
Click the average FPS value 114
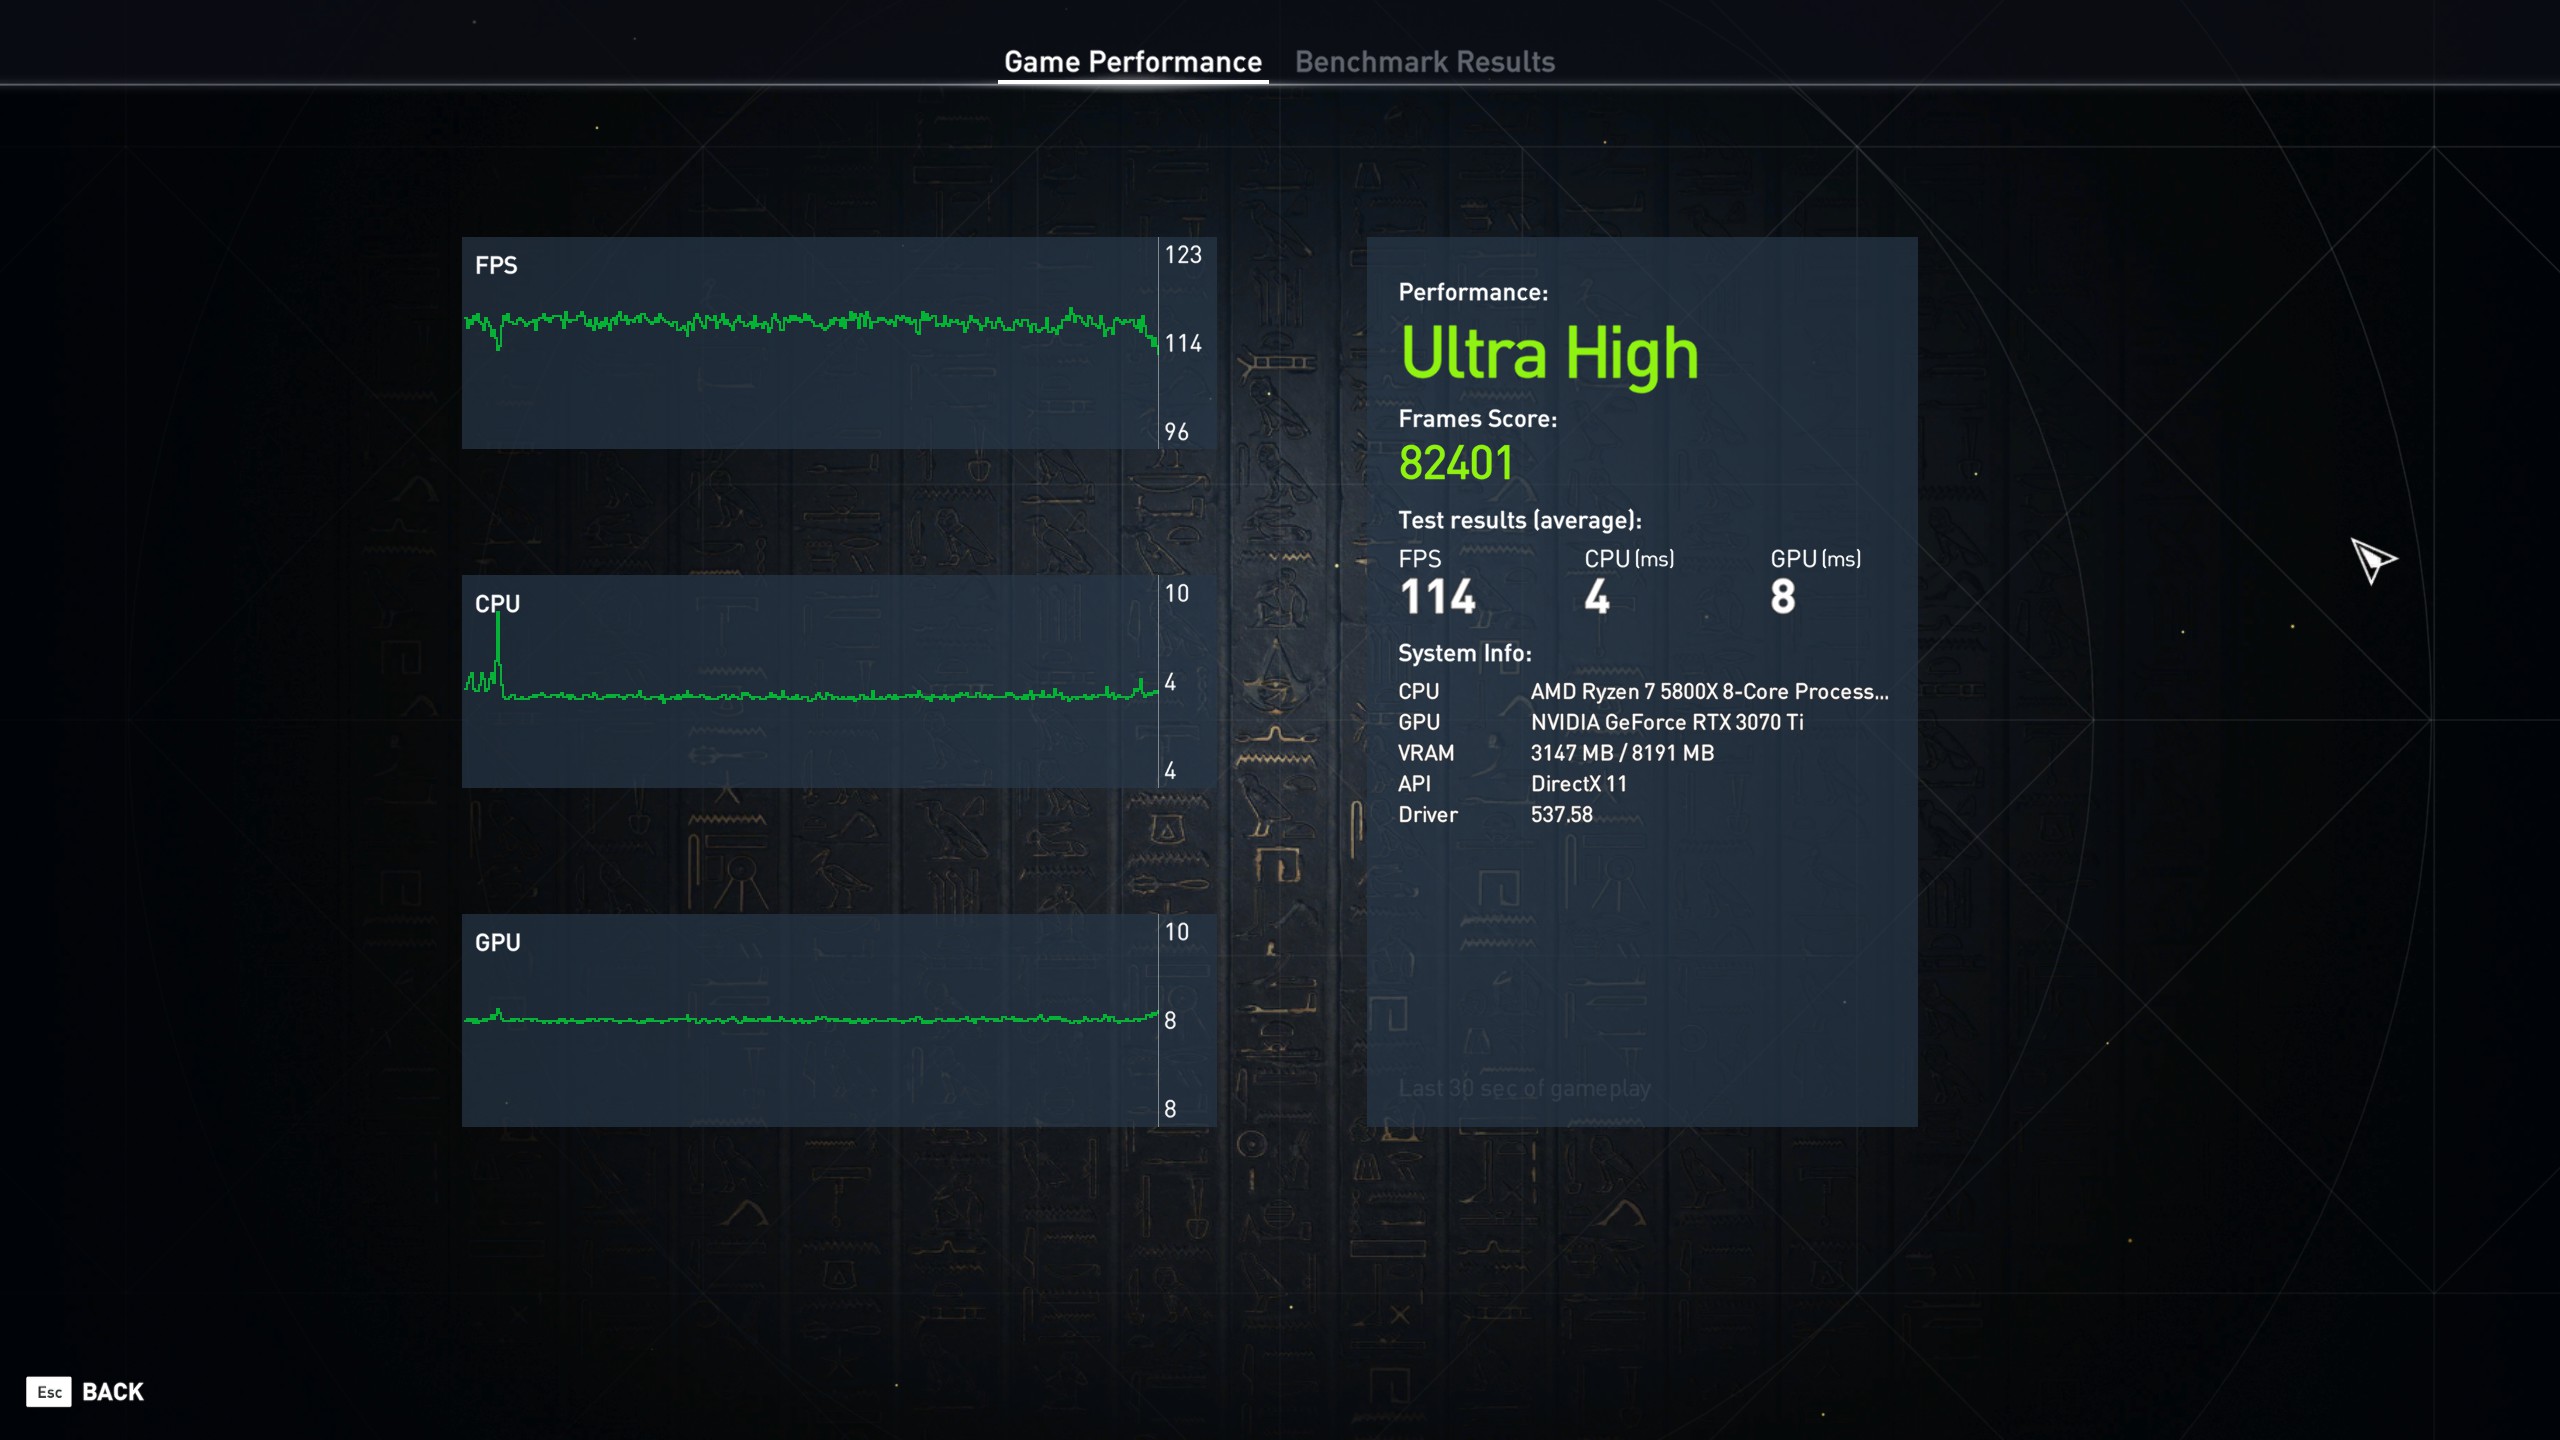(1437, 597)
